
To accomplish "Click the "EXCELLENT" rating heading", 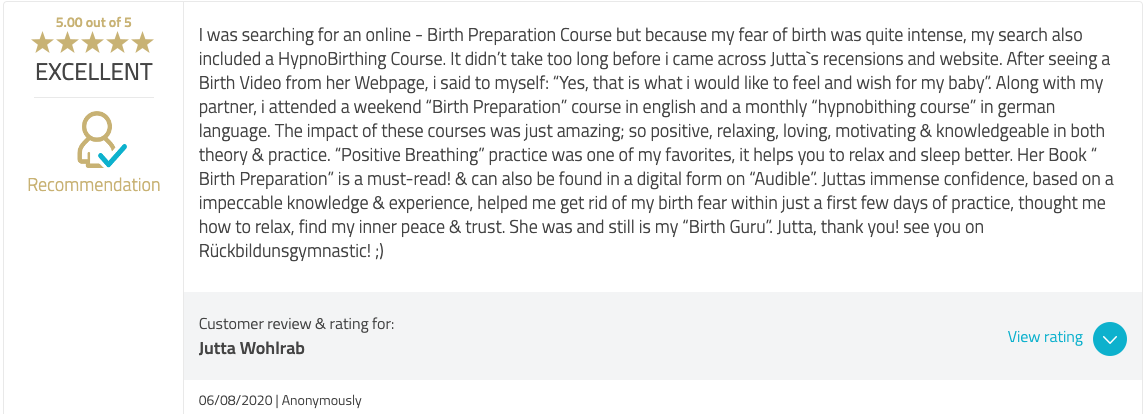I will point(94,72).
